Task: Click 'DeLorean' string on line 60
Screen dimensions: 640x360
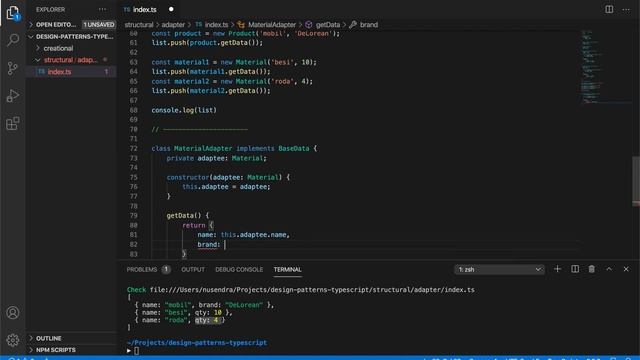Action: pyautogui.click(x=313, y=33)
